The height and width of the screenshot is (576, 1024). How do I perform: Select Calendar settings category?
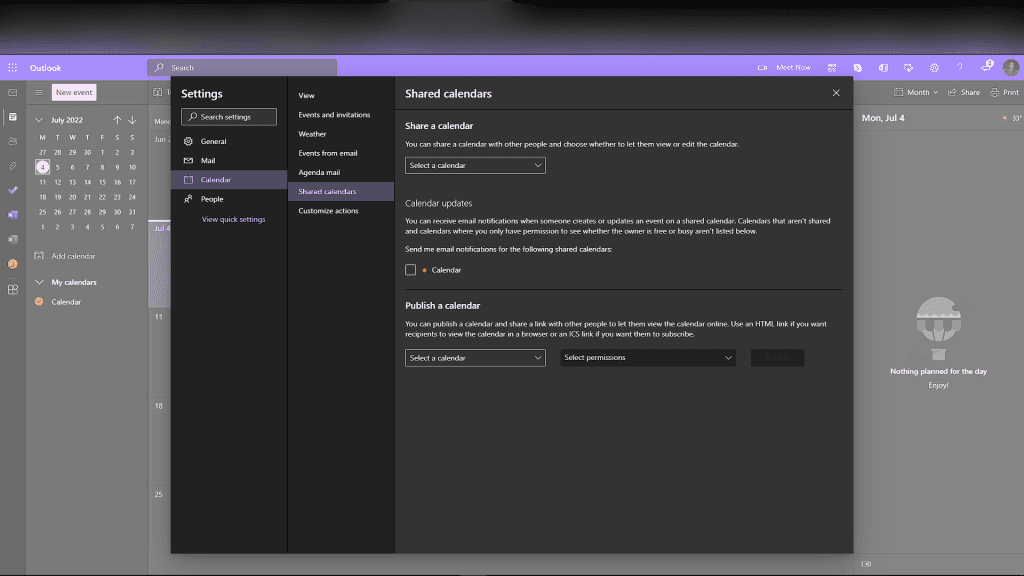(229, 180)
